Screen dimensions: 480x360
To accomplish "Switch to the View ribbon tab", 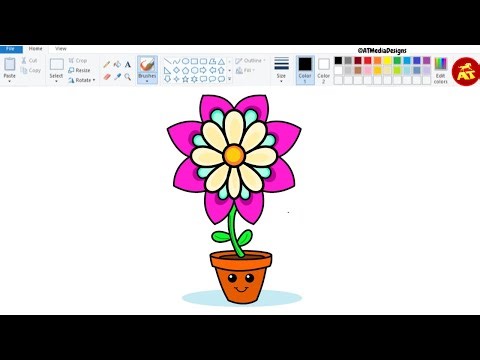I will tap(61, 49).
